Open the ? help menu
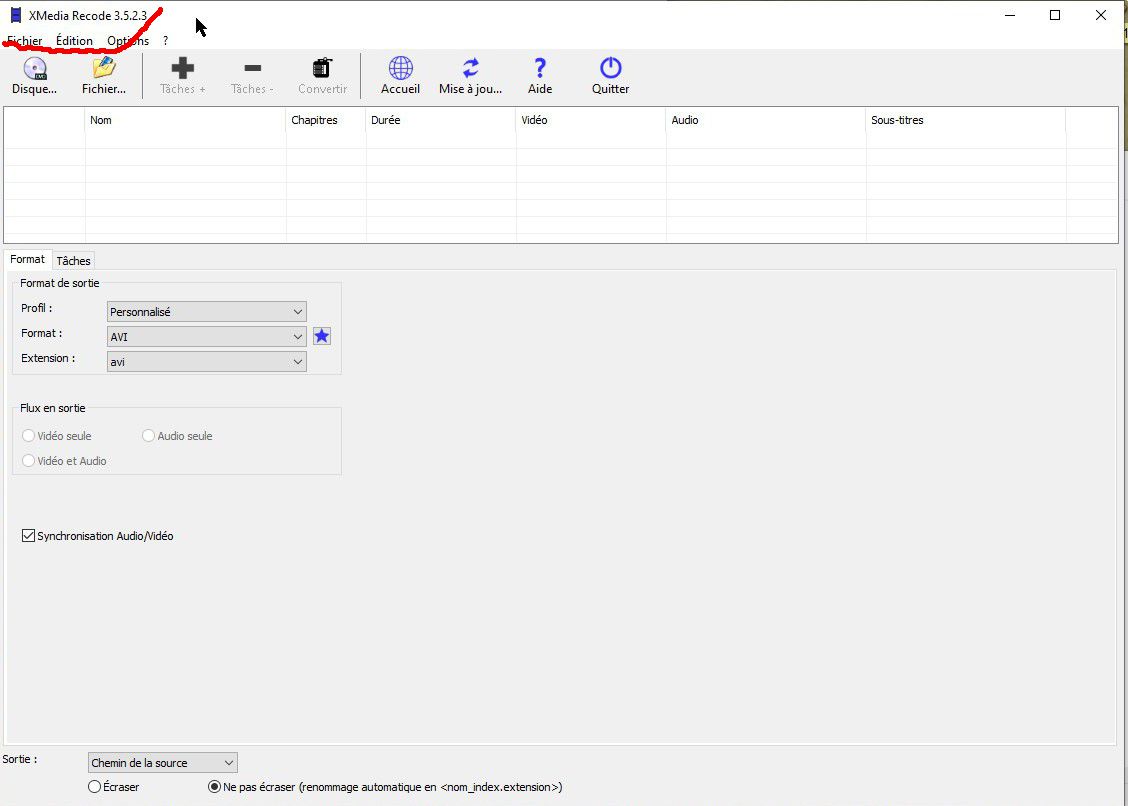The image size is (1128, 806). (x=165, y=40)
